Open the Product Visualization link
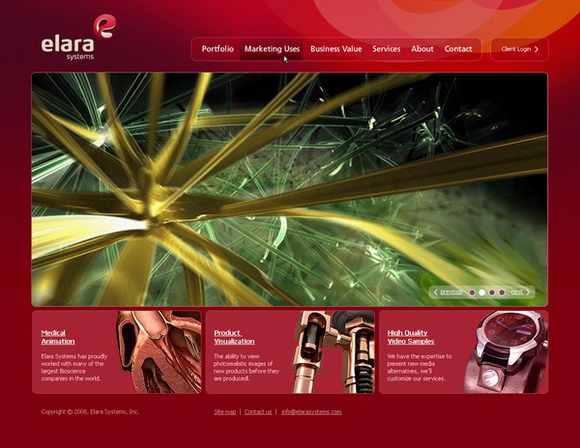 tap(234, 337)
